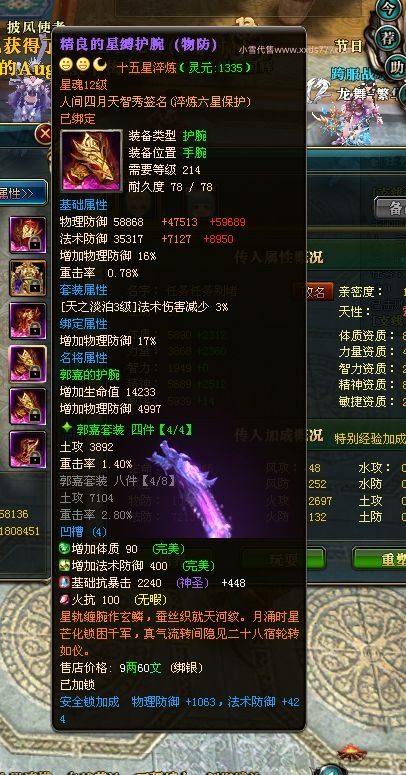Image resolution: width=406 pixels, height=775 pixels.
Task: Click the bracer item thumbnail in tooltip
Action: (x=91, y=161)
